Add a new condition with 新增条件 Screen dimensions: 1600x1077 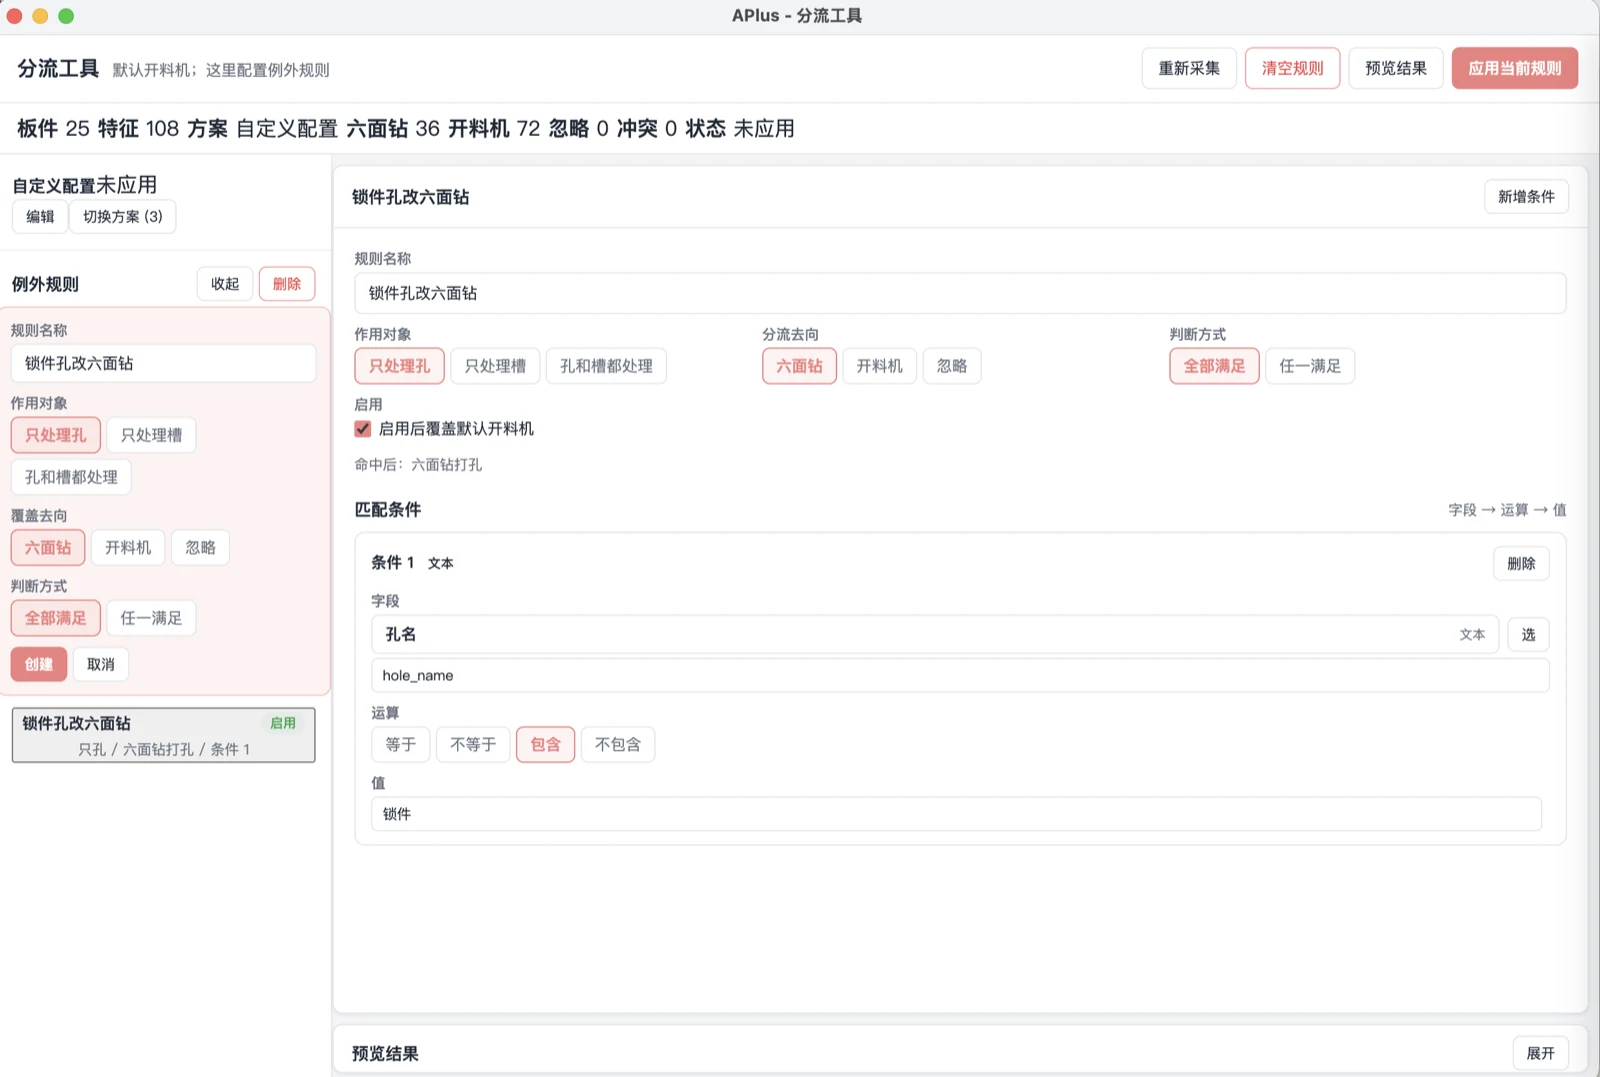(x=1526, y=197)
